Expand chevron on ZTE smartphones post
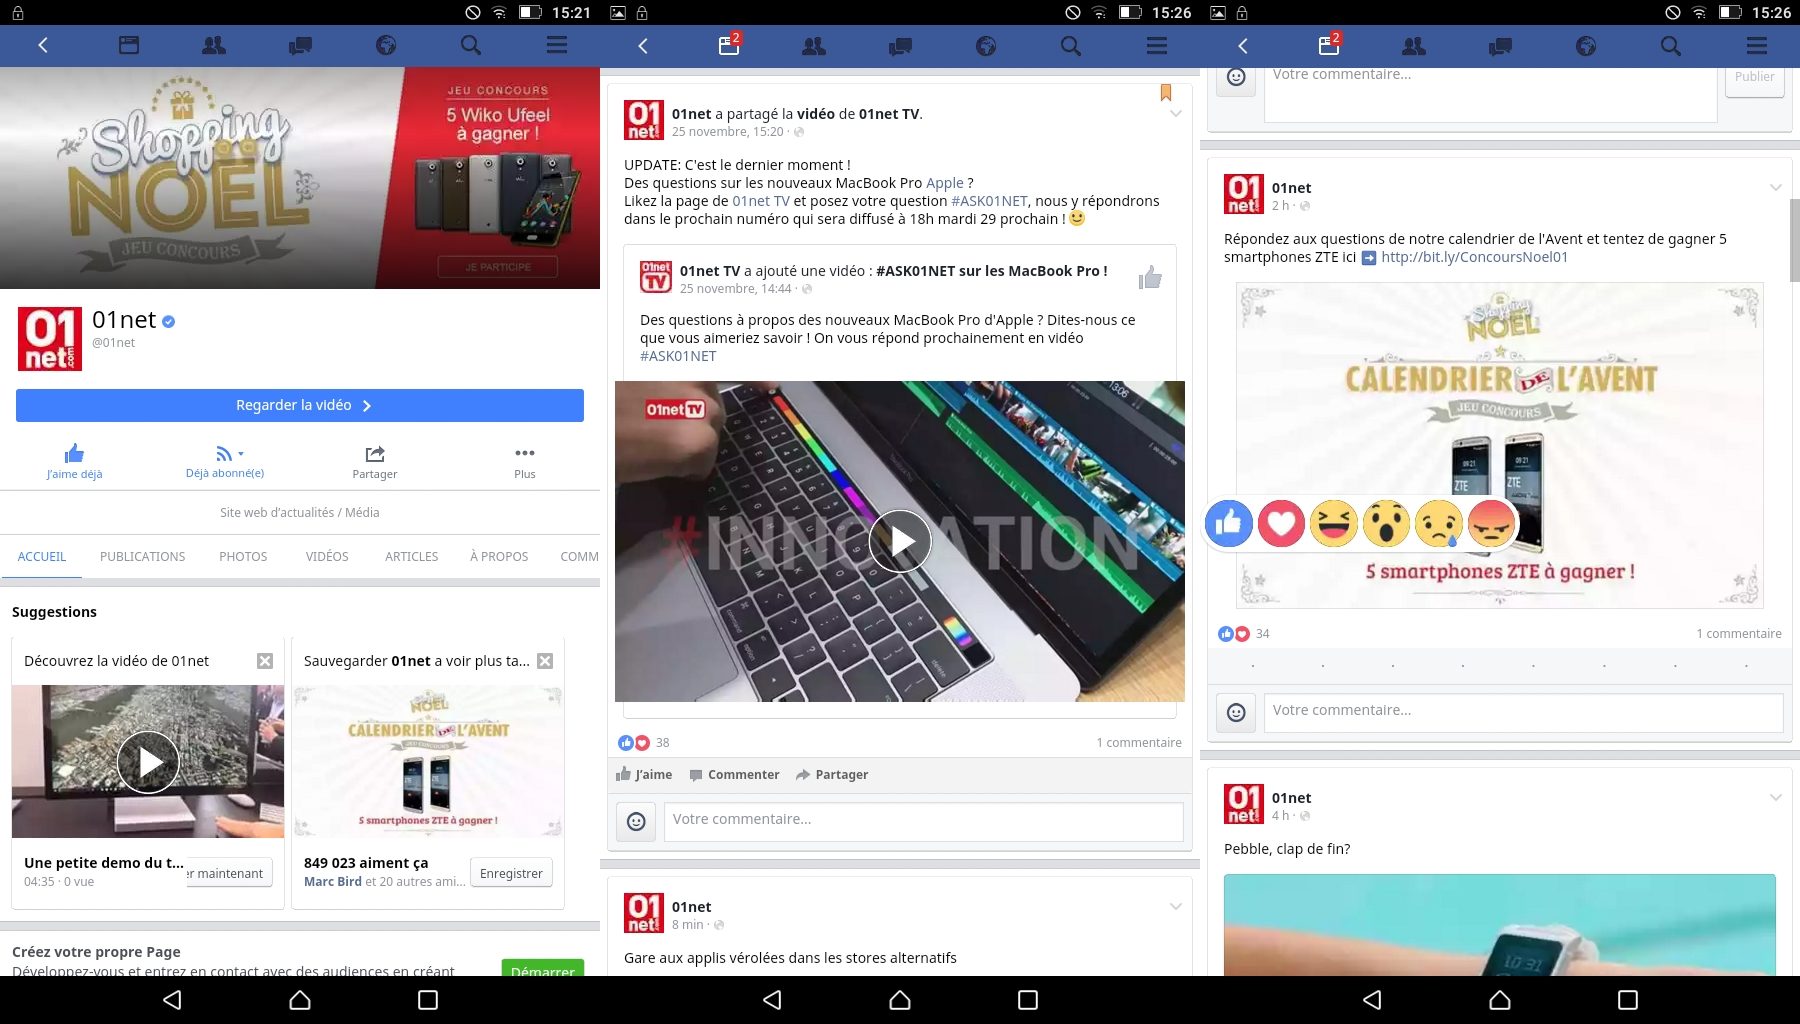Screen dimensions: 1800x1024 1776,188
